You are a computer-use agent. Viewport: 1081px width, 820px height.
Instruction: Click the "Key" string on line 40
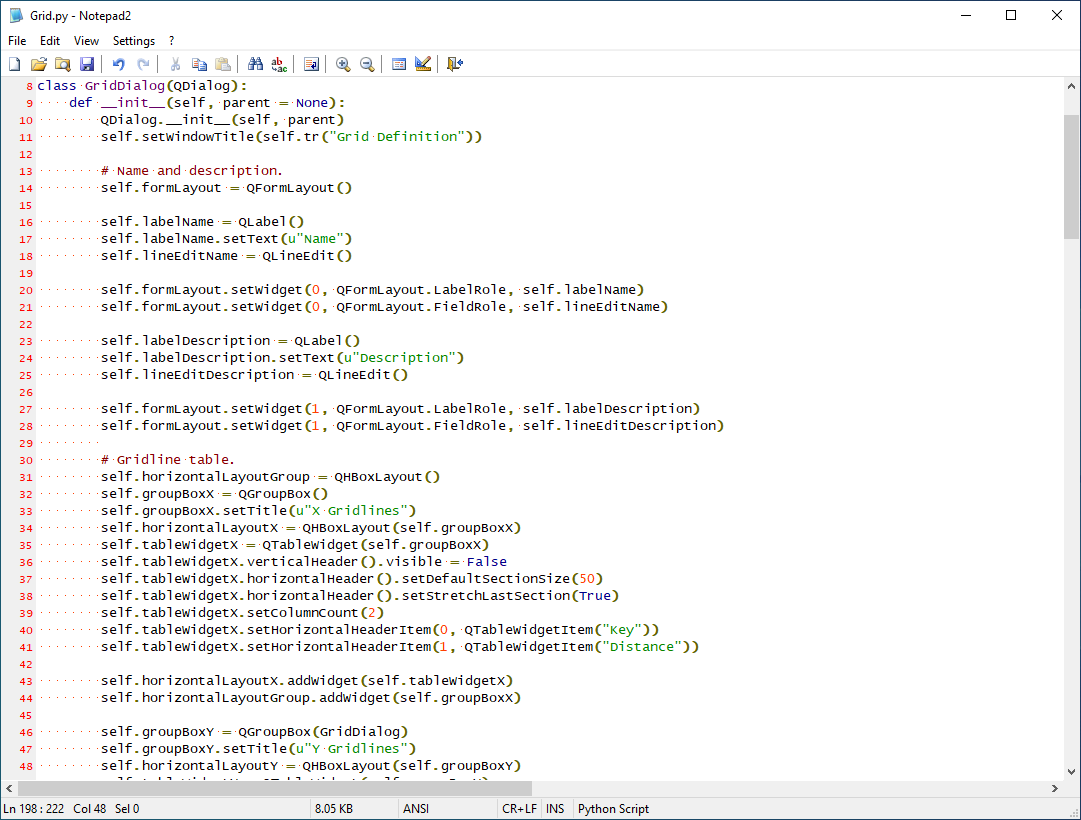[621, 630]
